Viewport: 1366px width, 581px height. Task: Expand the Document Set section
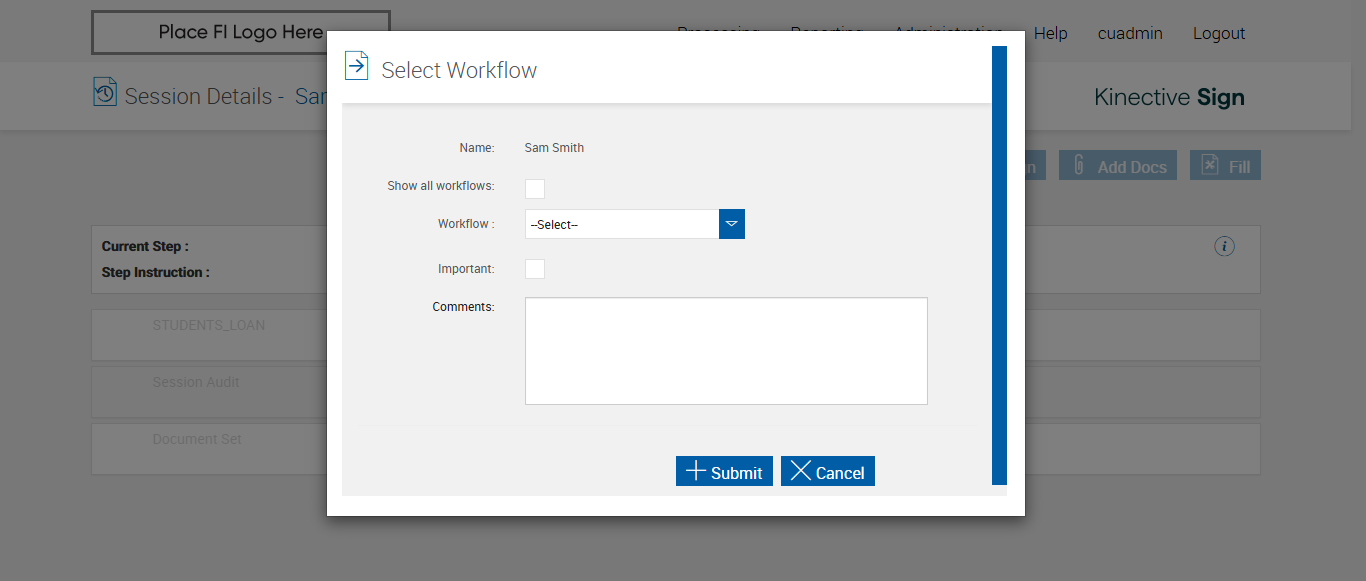[x=197, y=440]
